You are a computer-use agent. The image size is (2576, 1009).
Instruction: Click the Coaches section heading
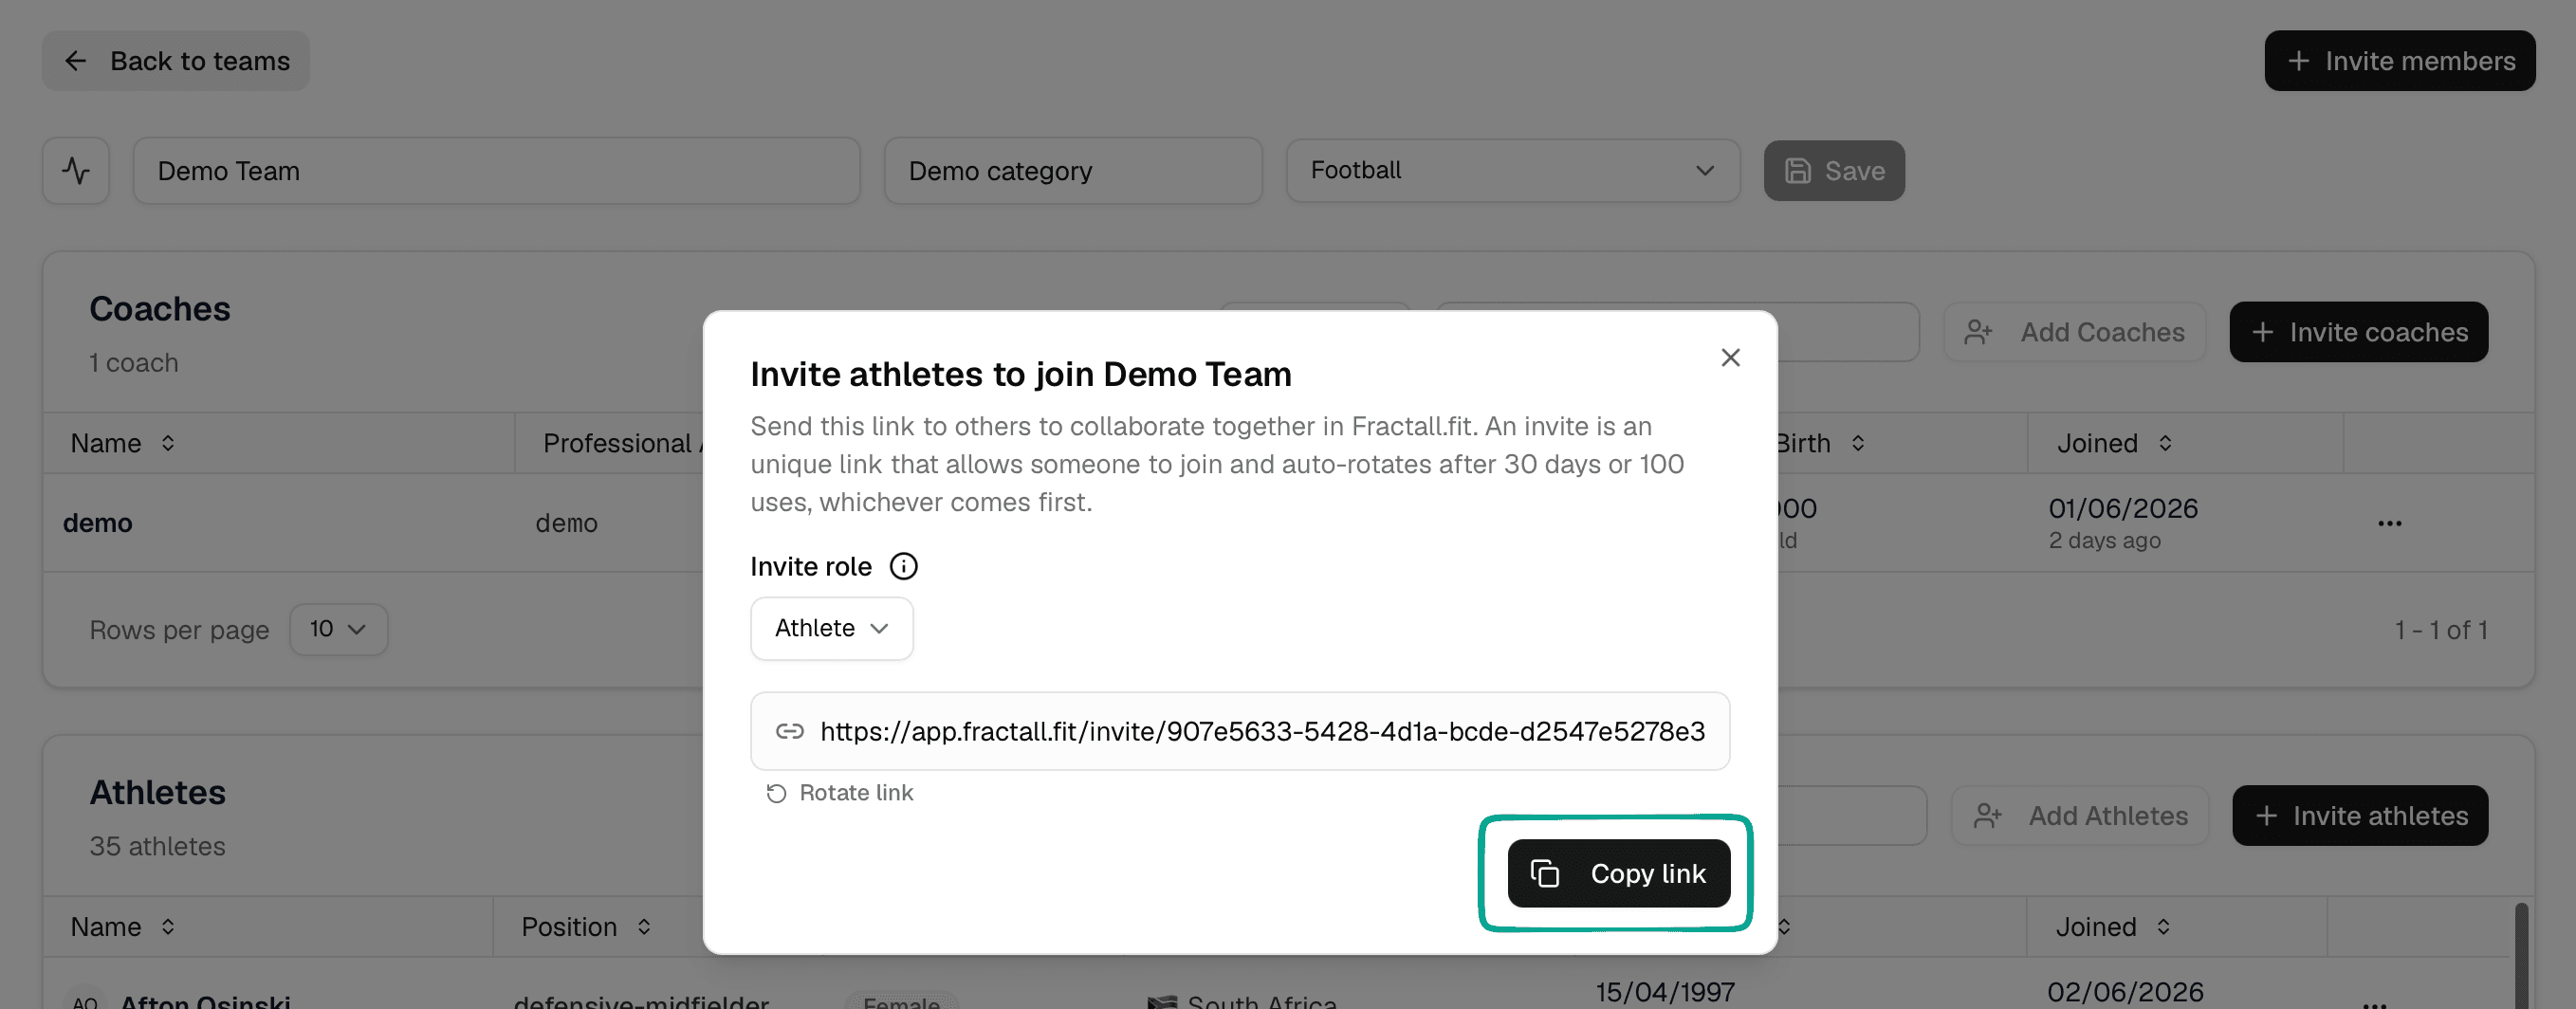159,309
